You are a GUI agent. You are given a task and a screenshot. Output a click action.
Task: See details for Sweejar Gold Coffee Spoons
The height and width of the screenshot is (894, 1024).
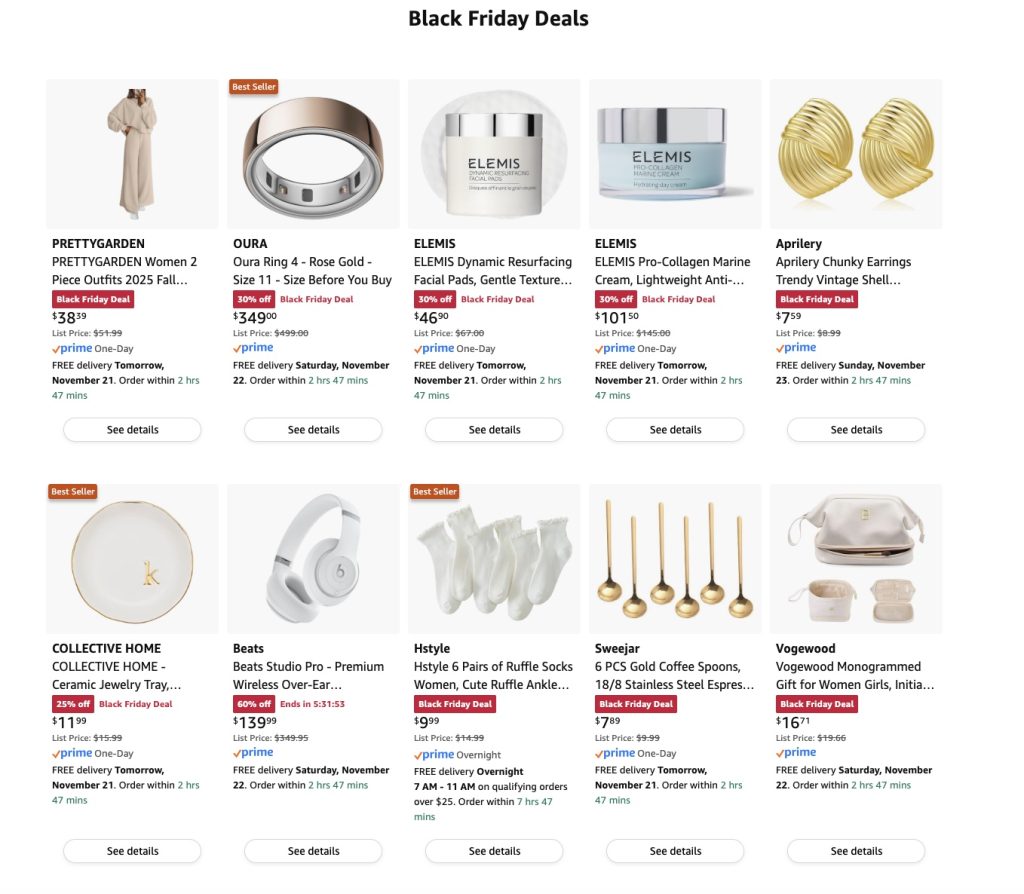coord(675,851)
